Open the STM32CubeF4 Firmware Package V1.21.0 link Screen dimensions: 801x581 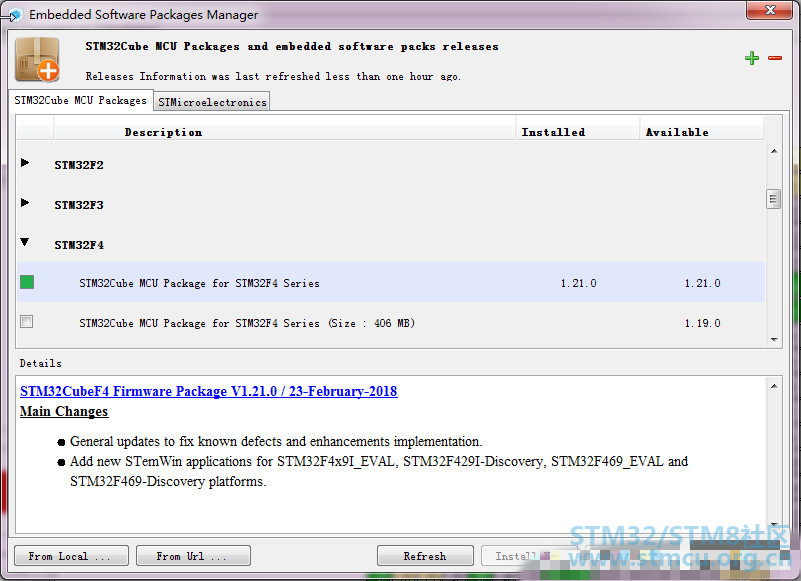pos(208,391)
